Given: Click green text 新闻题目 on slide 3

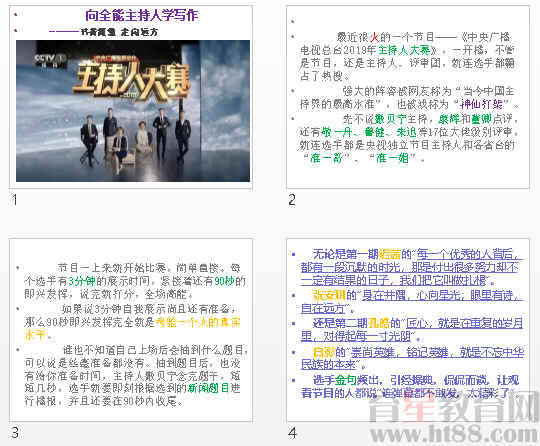Looking at the screenshot, I should click(x=208, y=388).
